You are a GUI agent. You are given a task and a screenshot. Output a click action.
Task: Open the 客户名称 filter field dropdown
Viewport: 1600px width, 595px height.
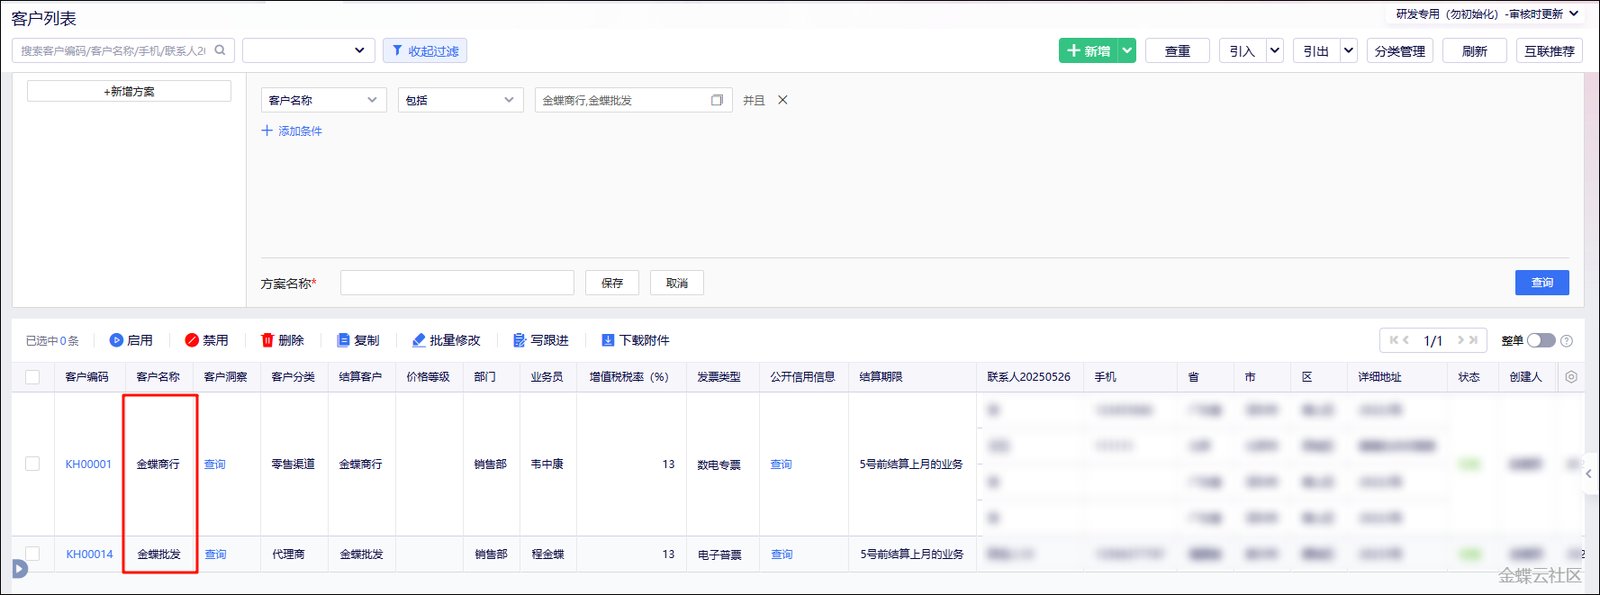323,100
